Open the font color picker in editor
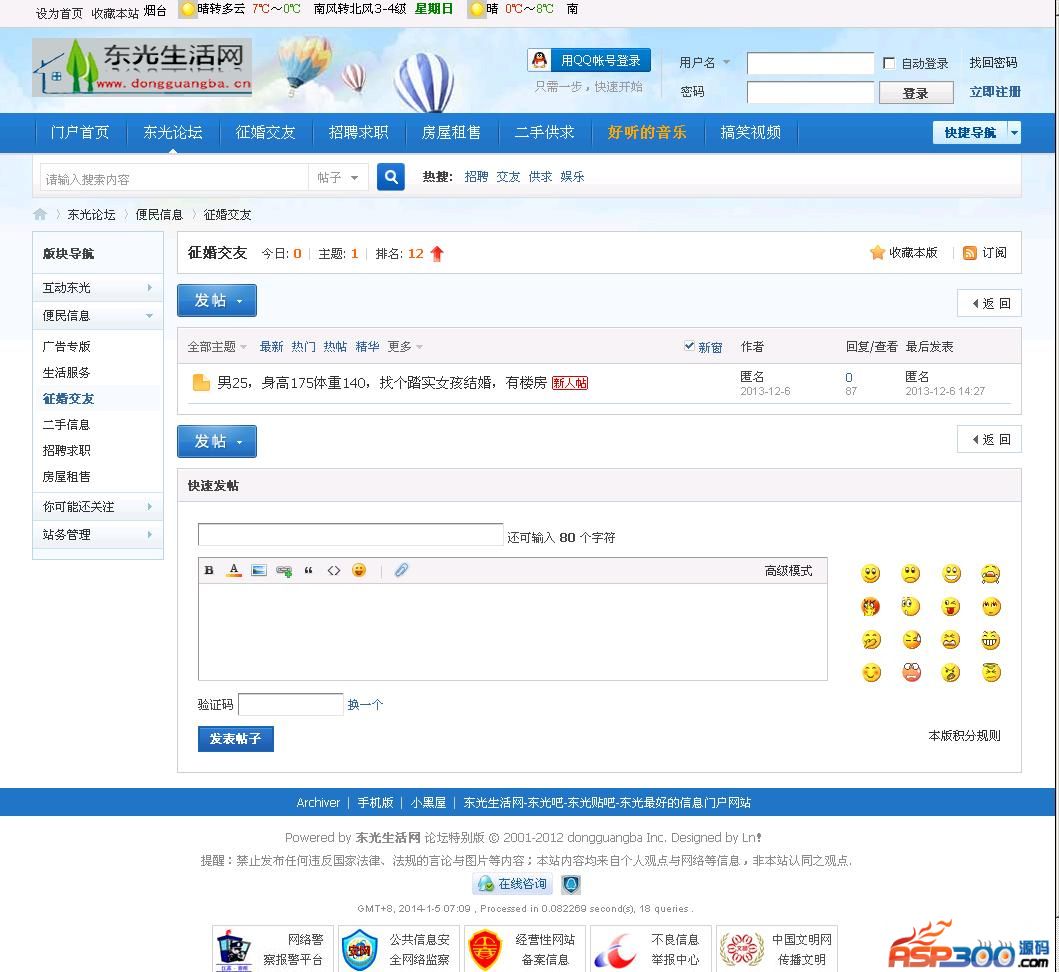The width and height of the screenshot is (1059, 972). coord(234,570)
